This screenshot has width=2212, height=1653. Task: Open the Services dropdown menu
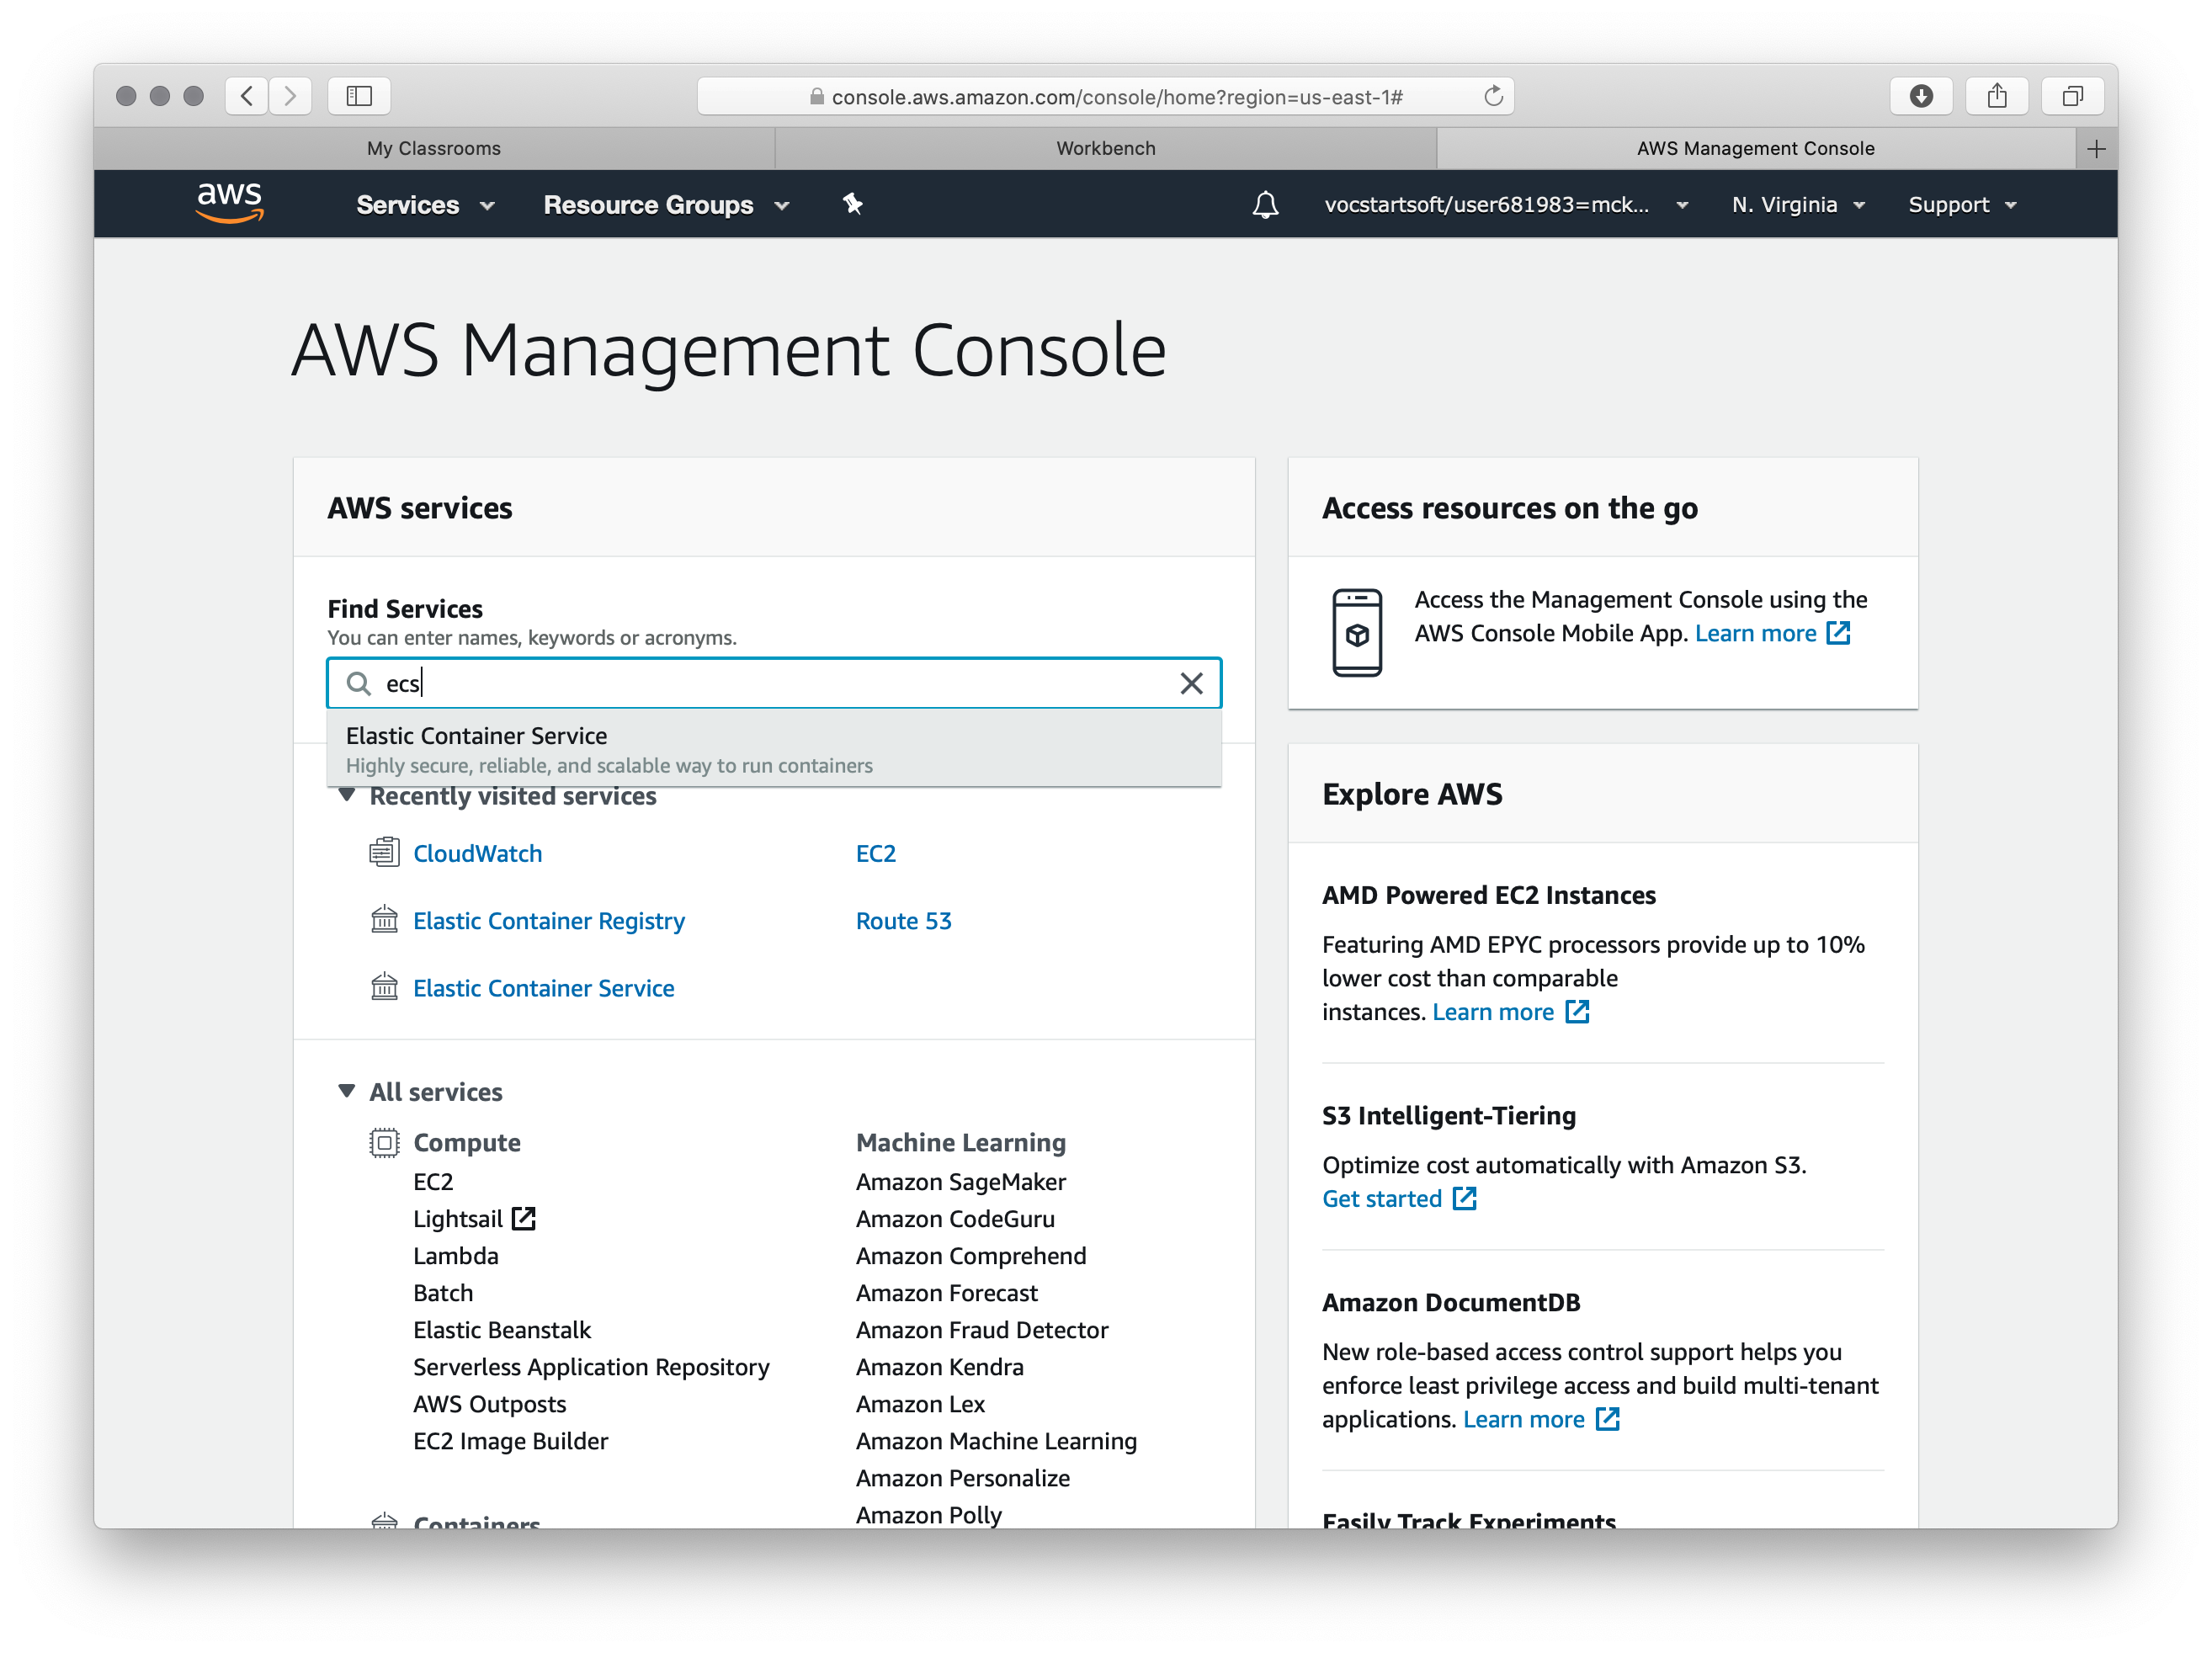click(x=425, y=205)
